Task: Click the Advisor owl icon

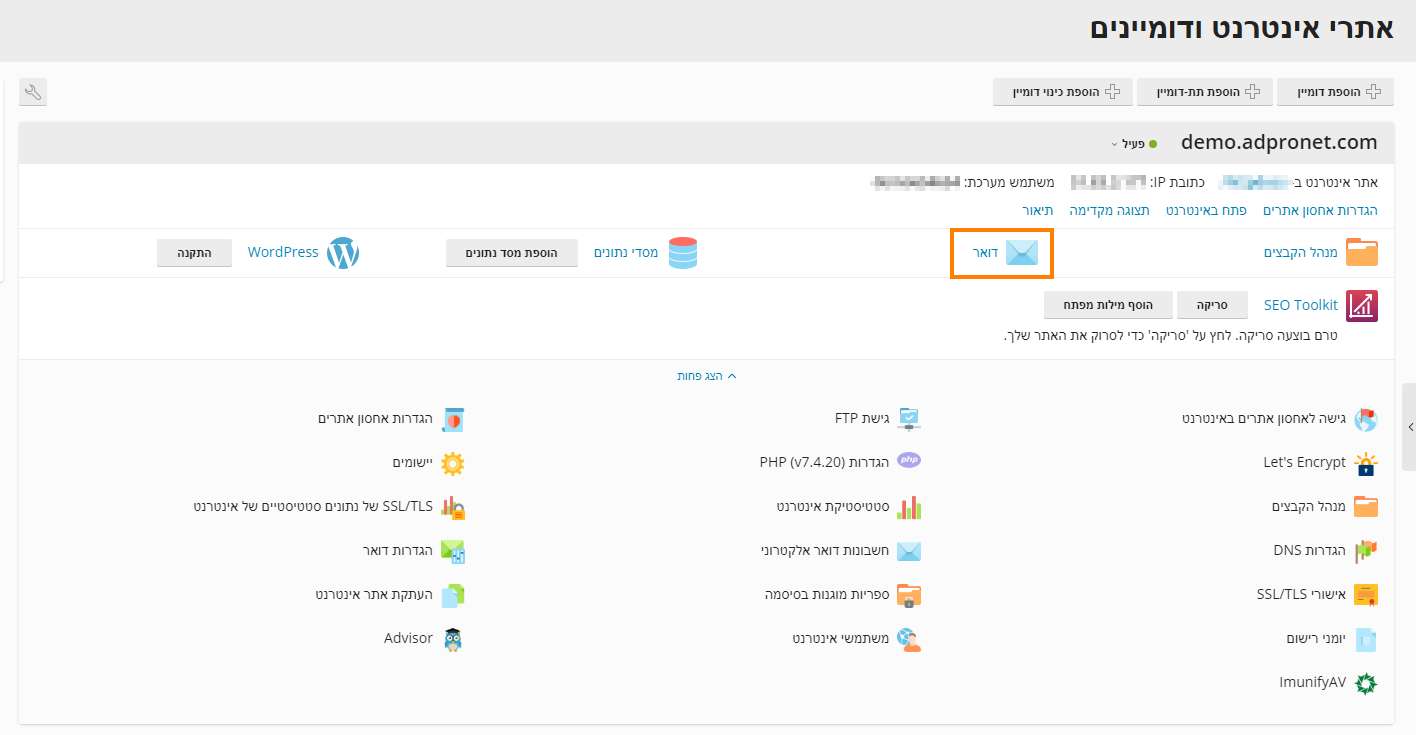Action: coord(453,639)
